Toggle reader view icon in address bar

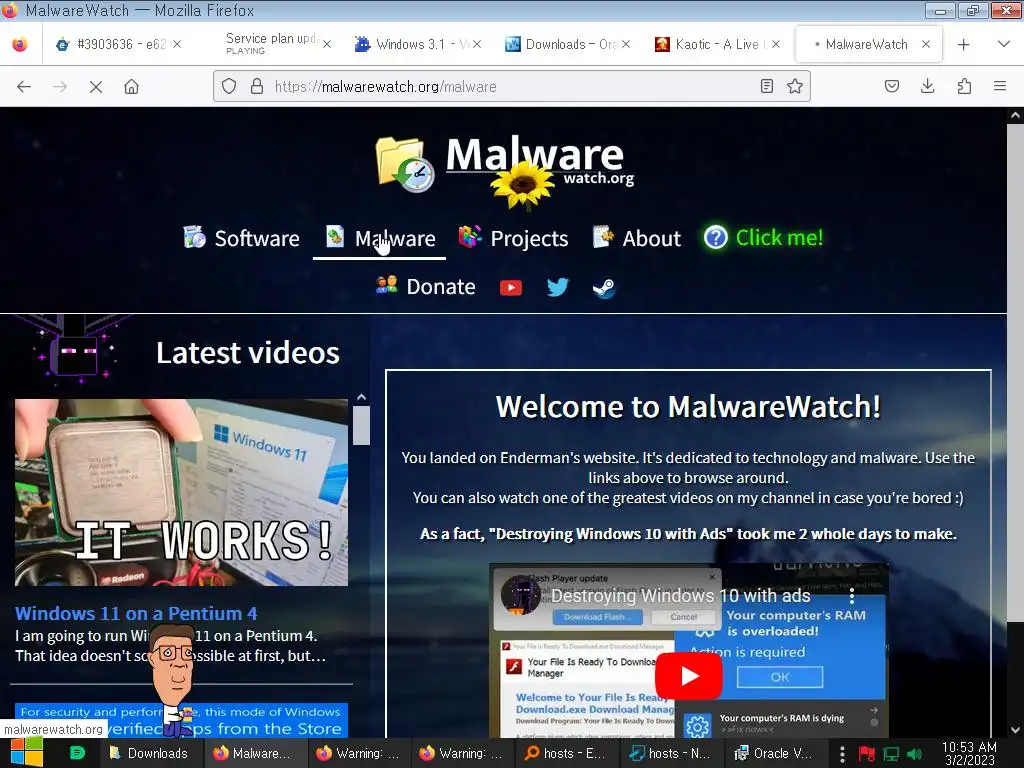click(x=767, y=86)
